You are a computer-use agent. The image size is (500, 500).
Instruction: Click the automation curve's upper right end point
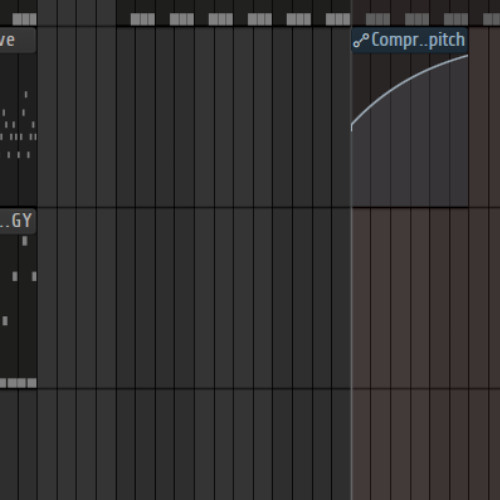(467, 56)
